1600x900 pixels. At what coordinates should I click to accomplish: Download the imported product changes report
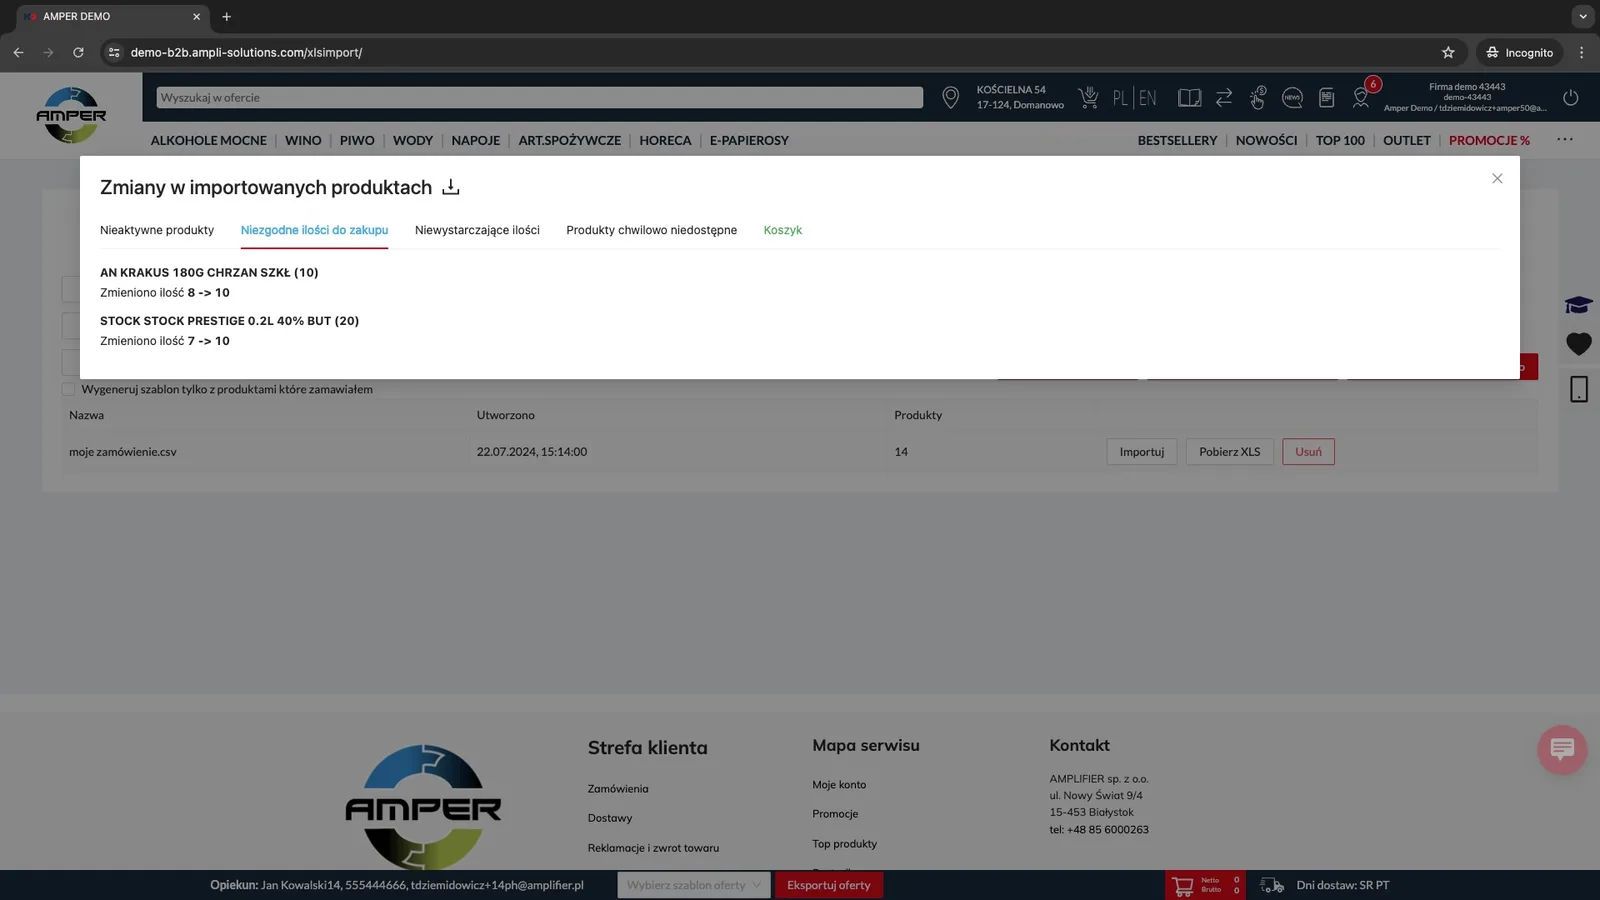pyautogui.click(x=451, y=187)
